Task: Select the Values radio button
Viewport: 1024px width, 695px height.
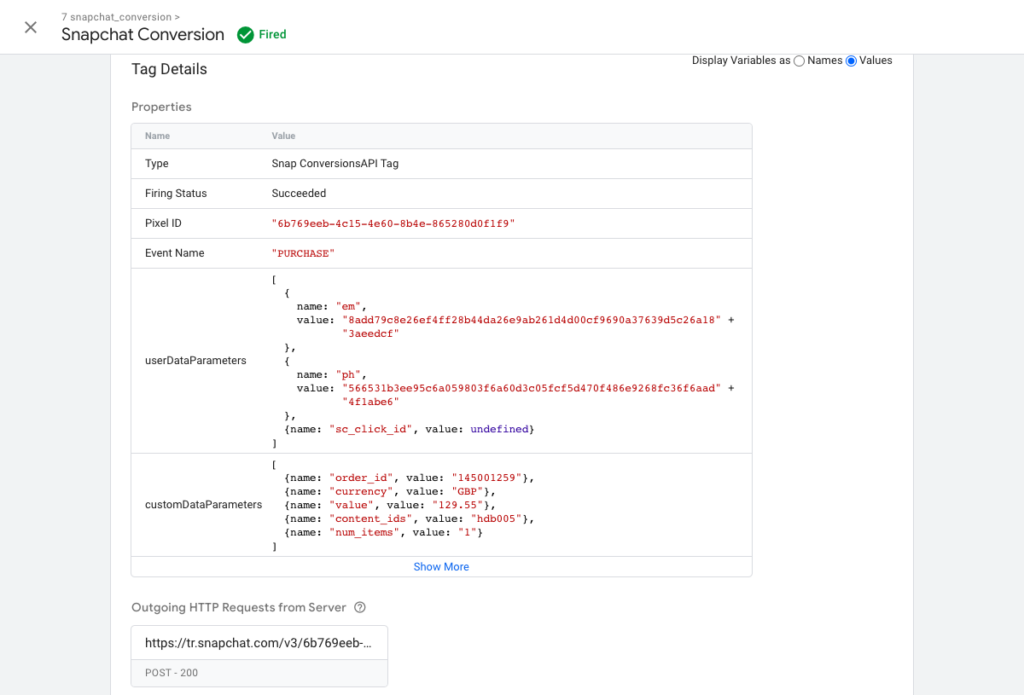Action: coord(851,61)
